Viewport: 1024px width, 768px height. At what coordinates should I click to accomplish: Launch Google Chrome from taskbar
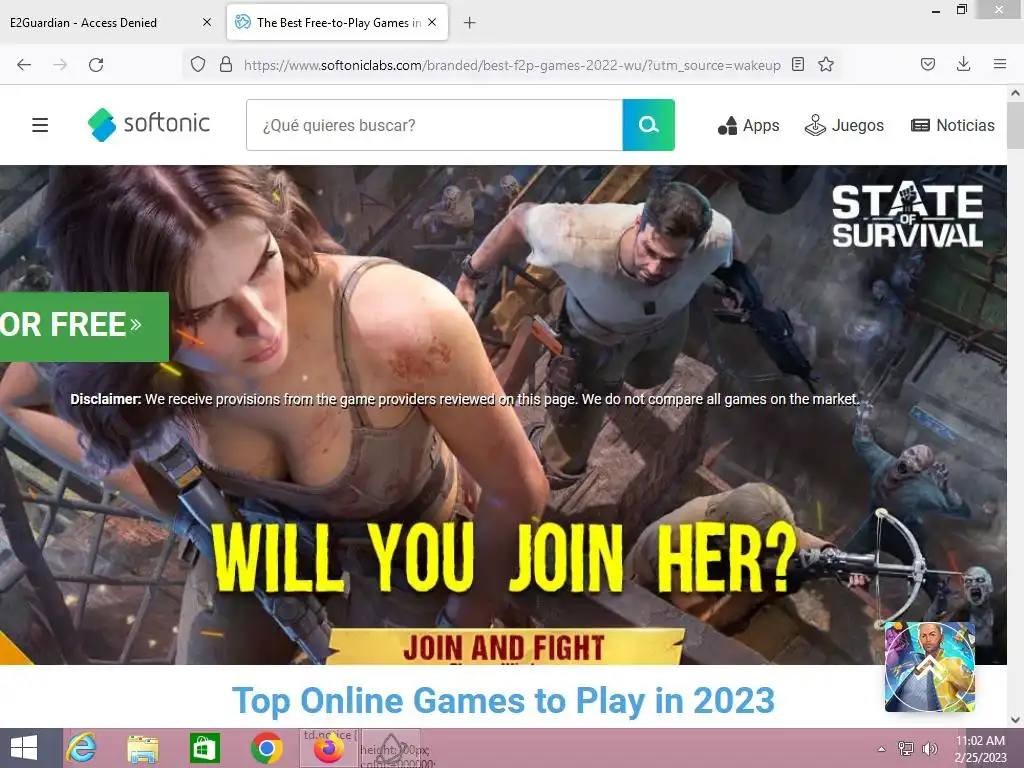point(266,748)
